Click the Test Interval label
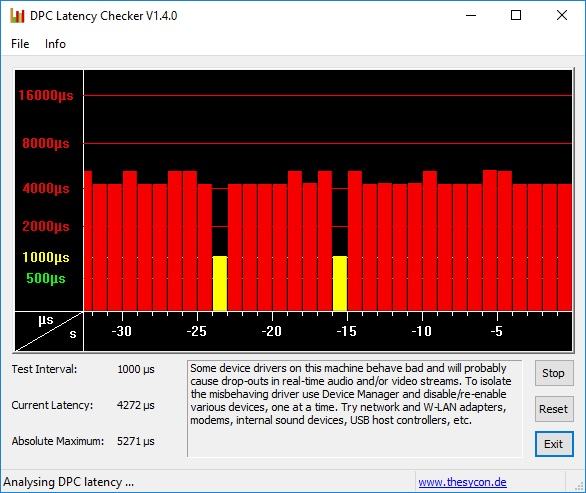 tap(44, 369)
